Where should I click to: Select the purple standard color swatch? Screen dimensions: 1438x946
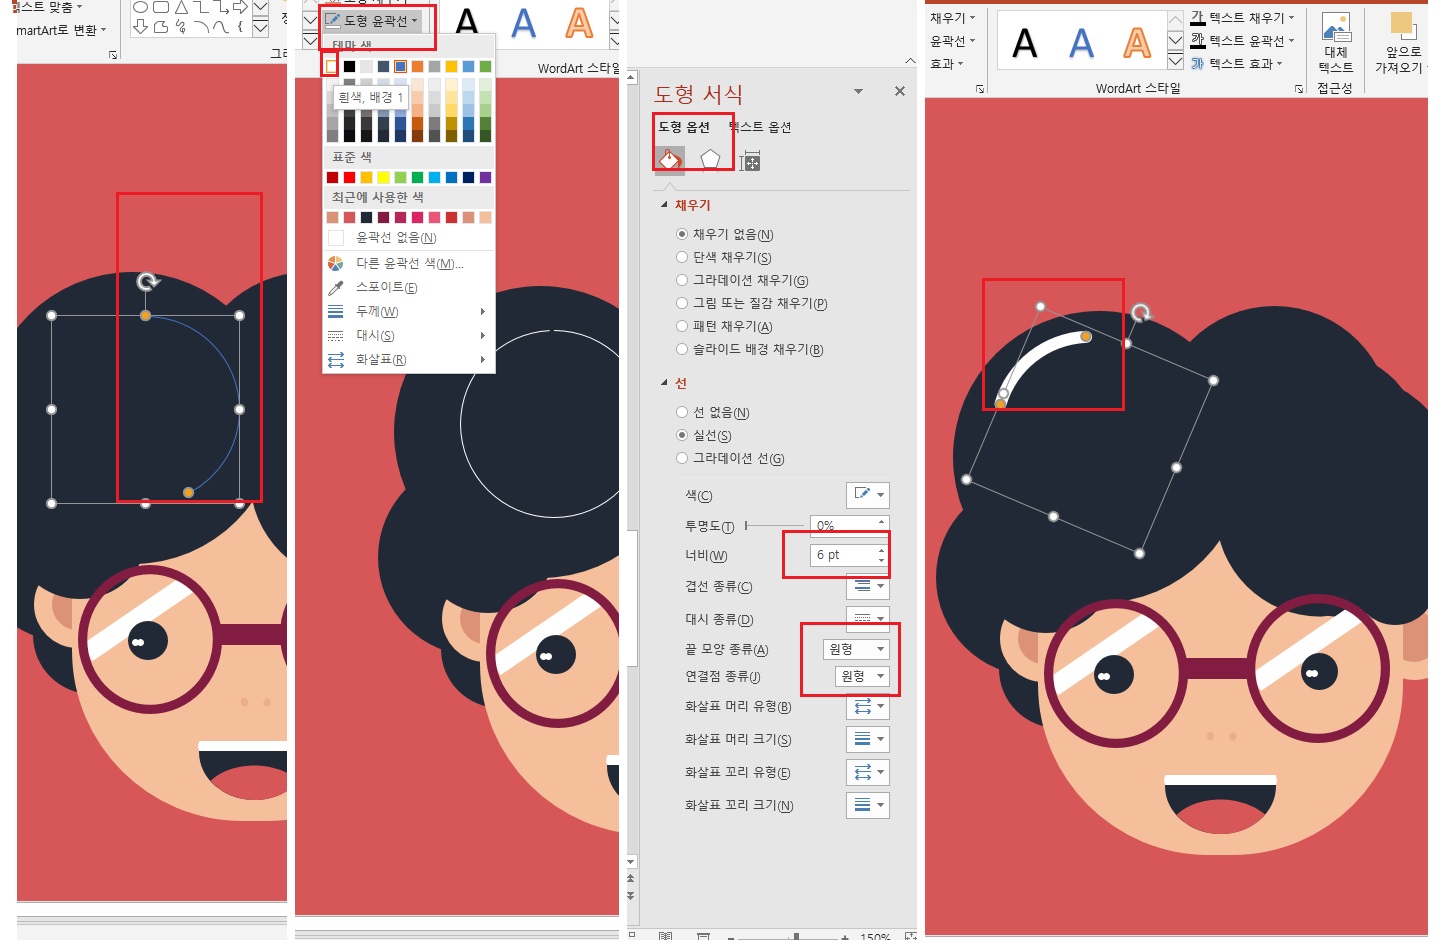coord(485,177)
